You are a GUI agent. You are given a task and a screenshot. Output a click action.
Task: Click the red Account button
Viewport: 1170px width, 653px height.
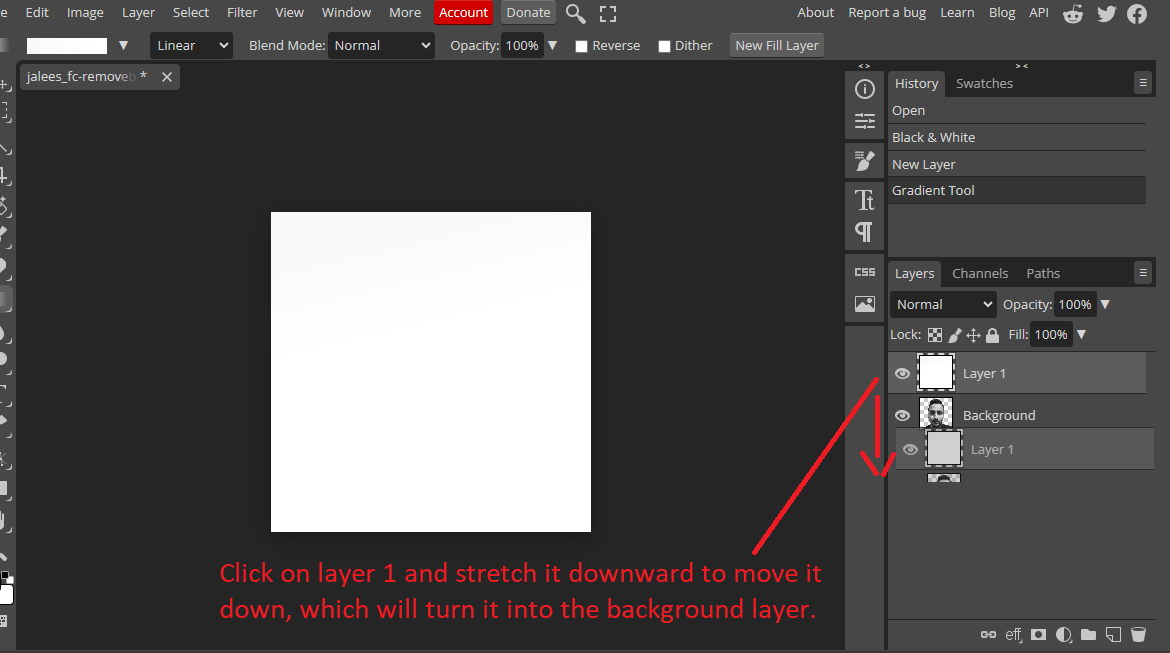coord(464,13)
